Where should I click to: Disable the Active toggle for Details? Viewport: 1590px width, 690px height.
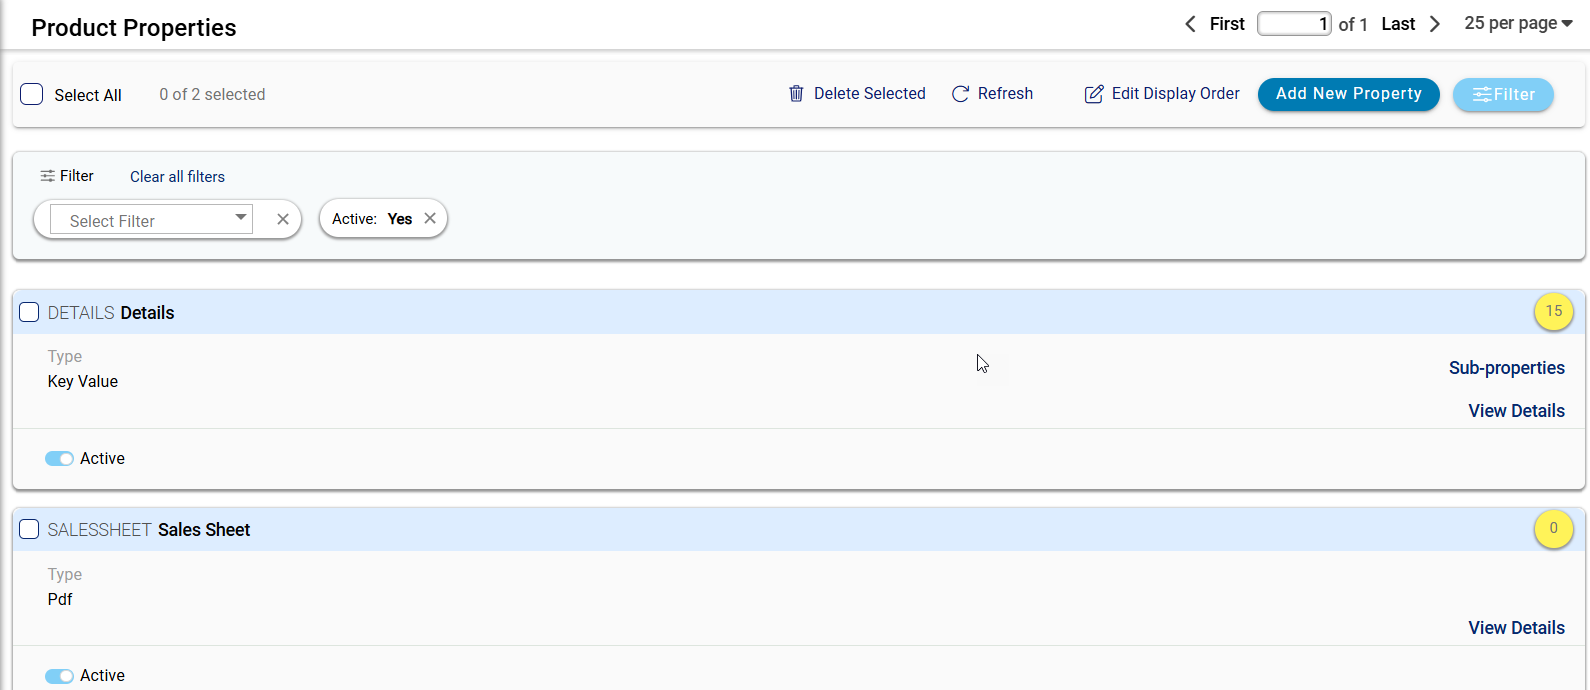(x=59, y=459)
